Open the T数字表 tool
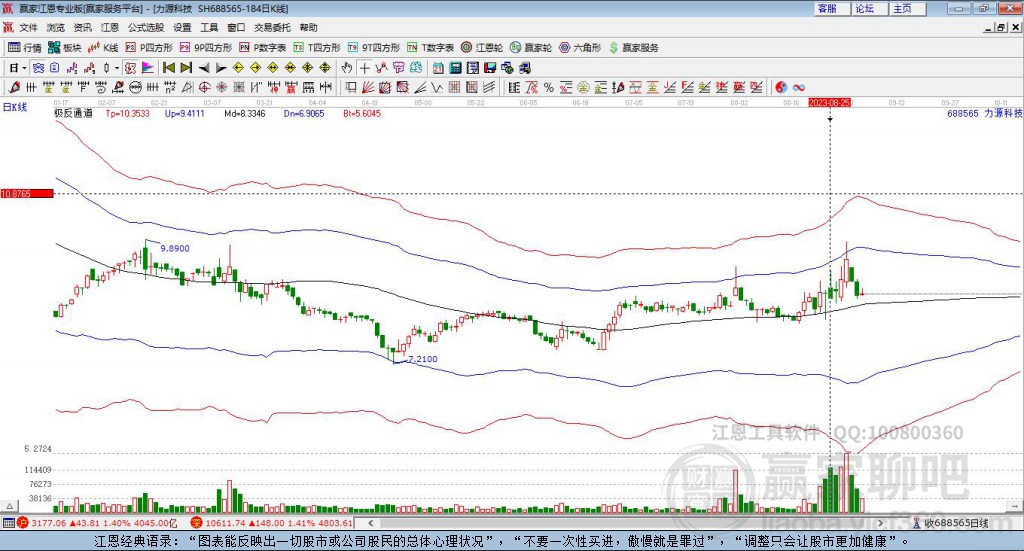The height and width of the screenshot is (551, 1024). point(430,48)
